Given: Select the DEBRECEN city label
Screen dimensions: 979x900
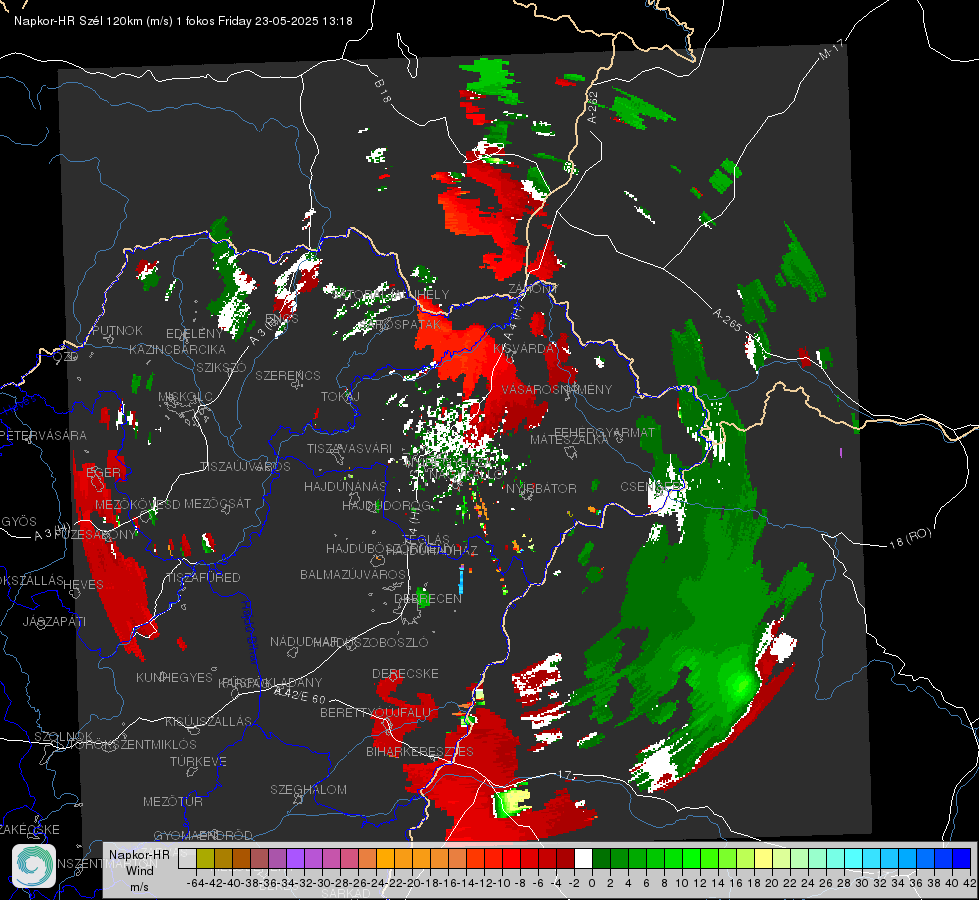Looking at the screenshot, I should pyautogui.click(x=428, y=598).
